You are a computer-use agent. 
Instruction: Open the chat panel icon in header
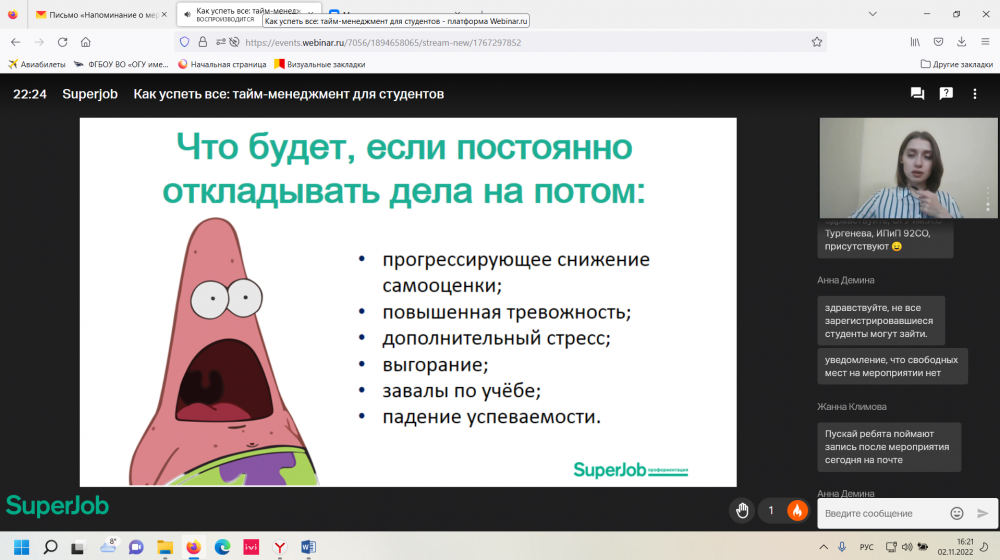pos(917,94)
